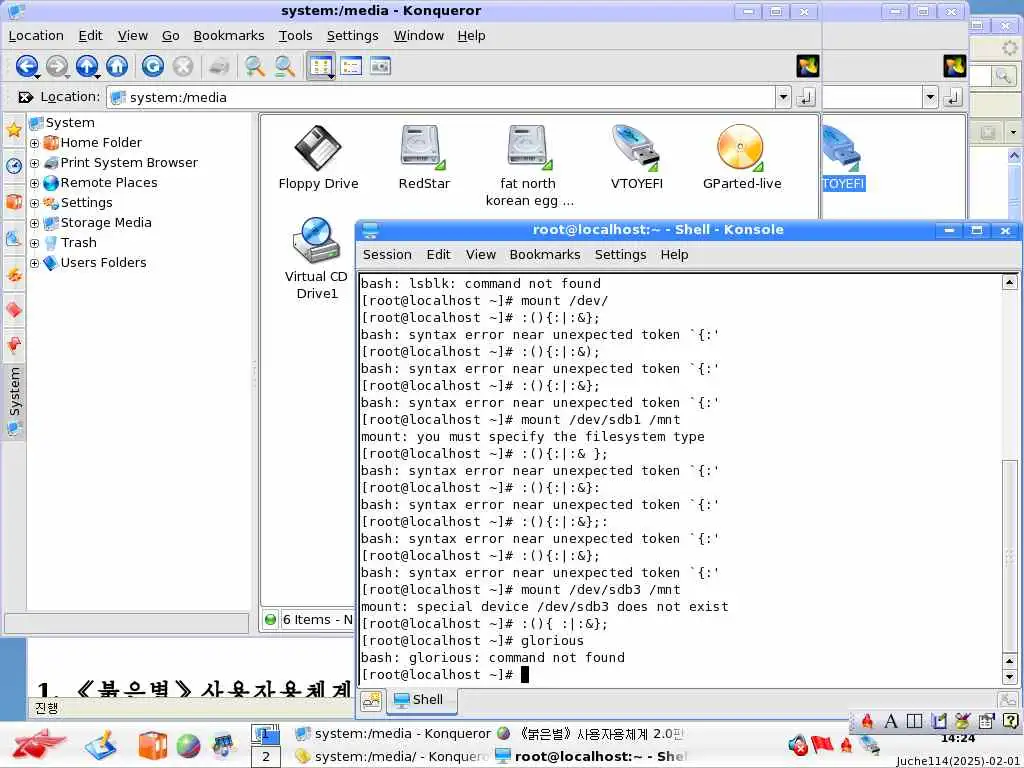Open Konsole's Settings menu

pos(620,255)
